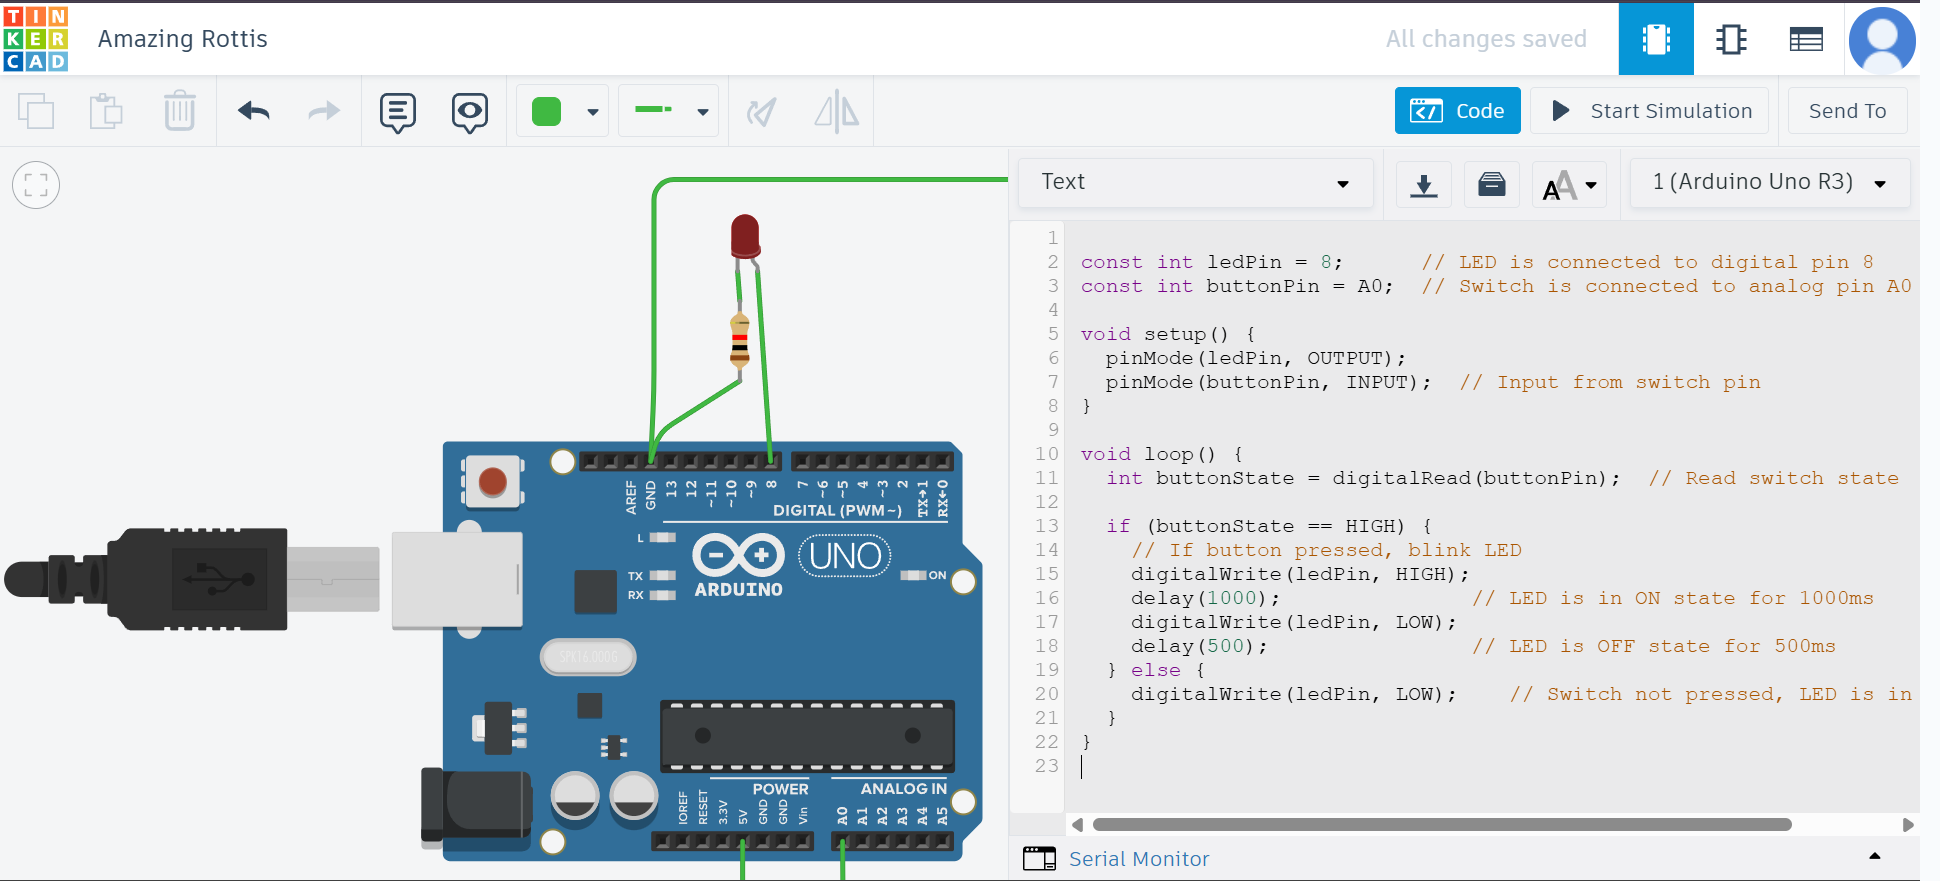This screenshot has height=881, width=1940.
Task: Click Start Simulation
Action: pos(1650,111)
